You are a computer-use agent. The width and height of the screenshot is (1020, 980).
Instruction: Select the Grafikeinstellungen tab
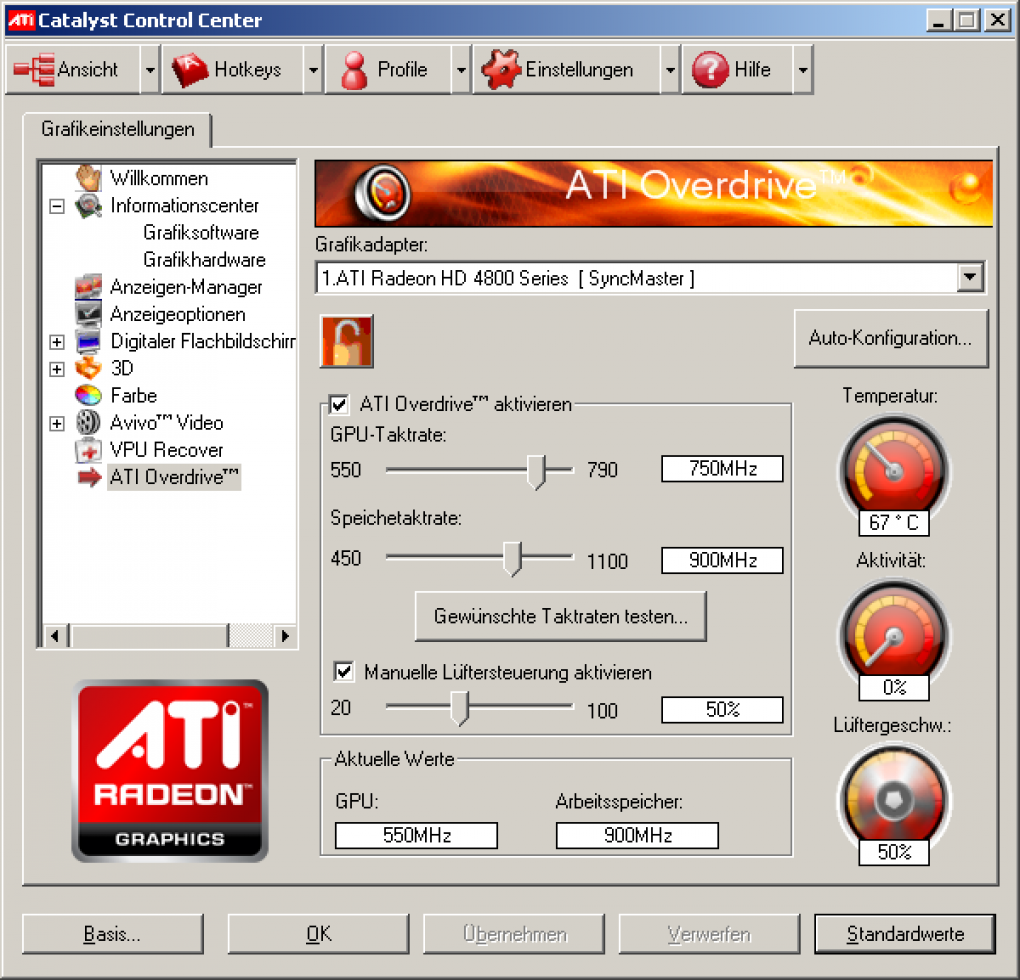coord(118,129)
